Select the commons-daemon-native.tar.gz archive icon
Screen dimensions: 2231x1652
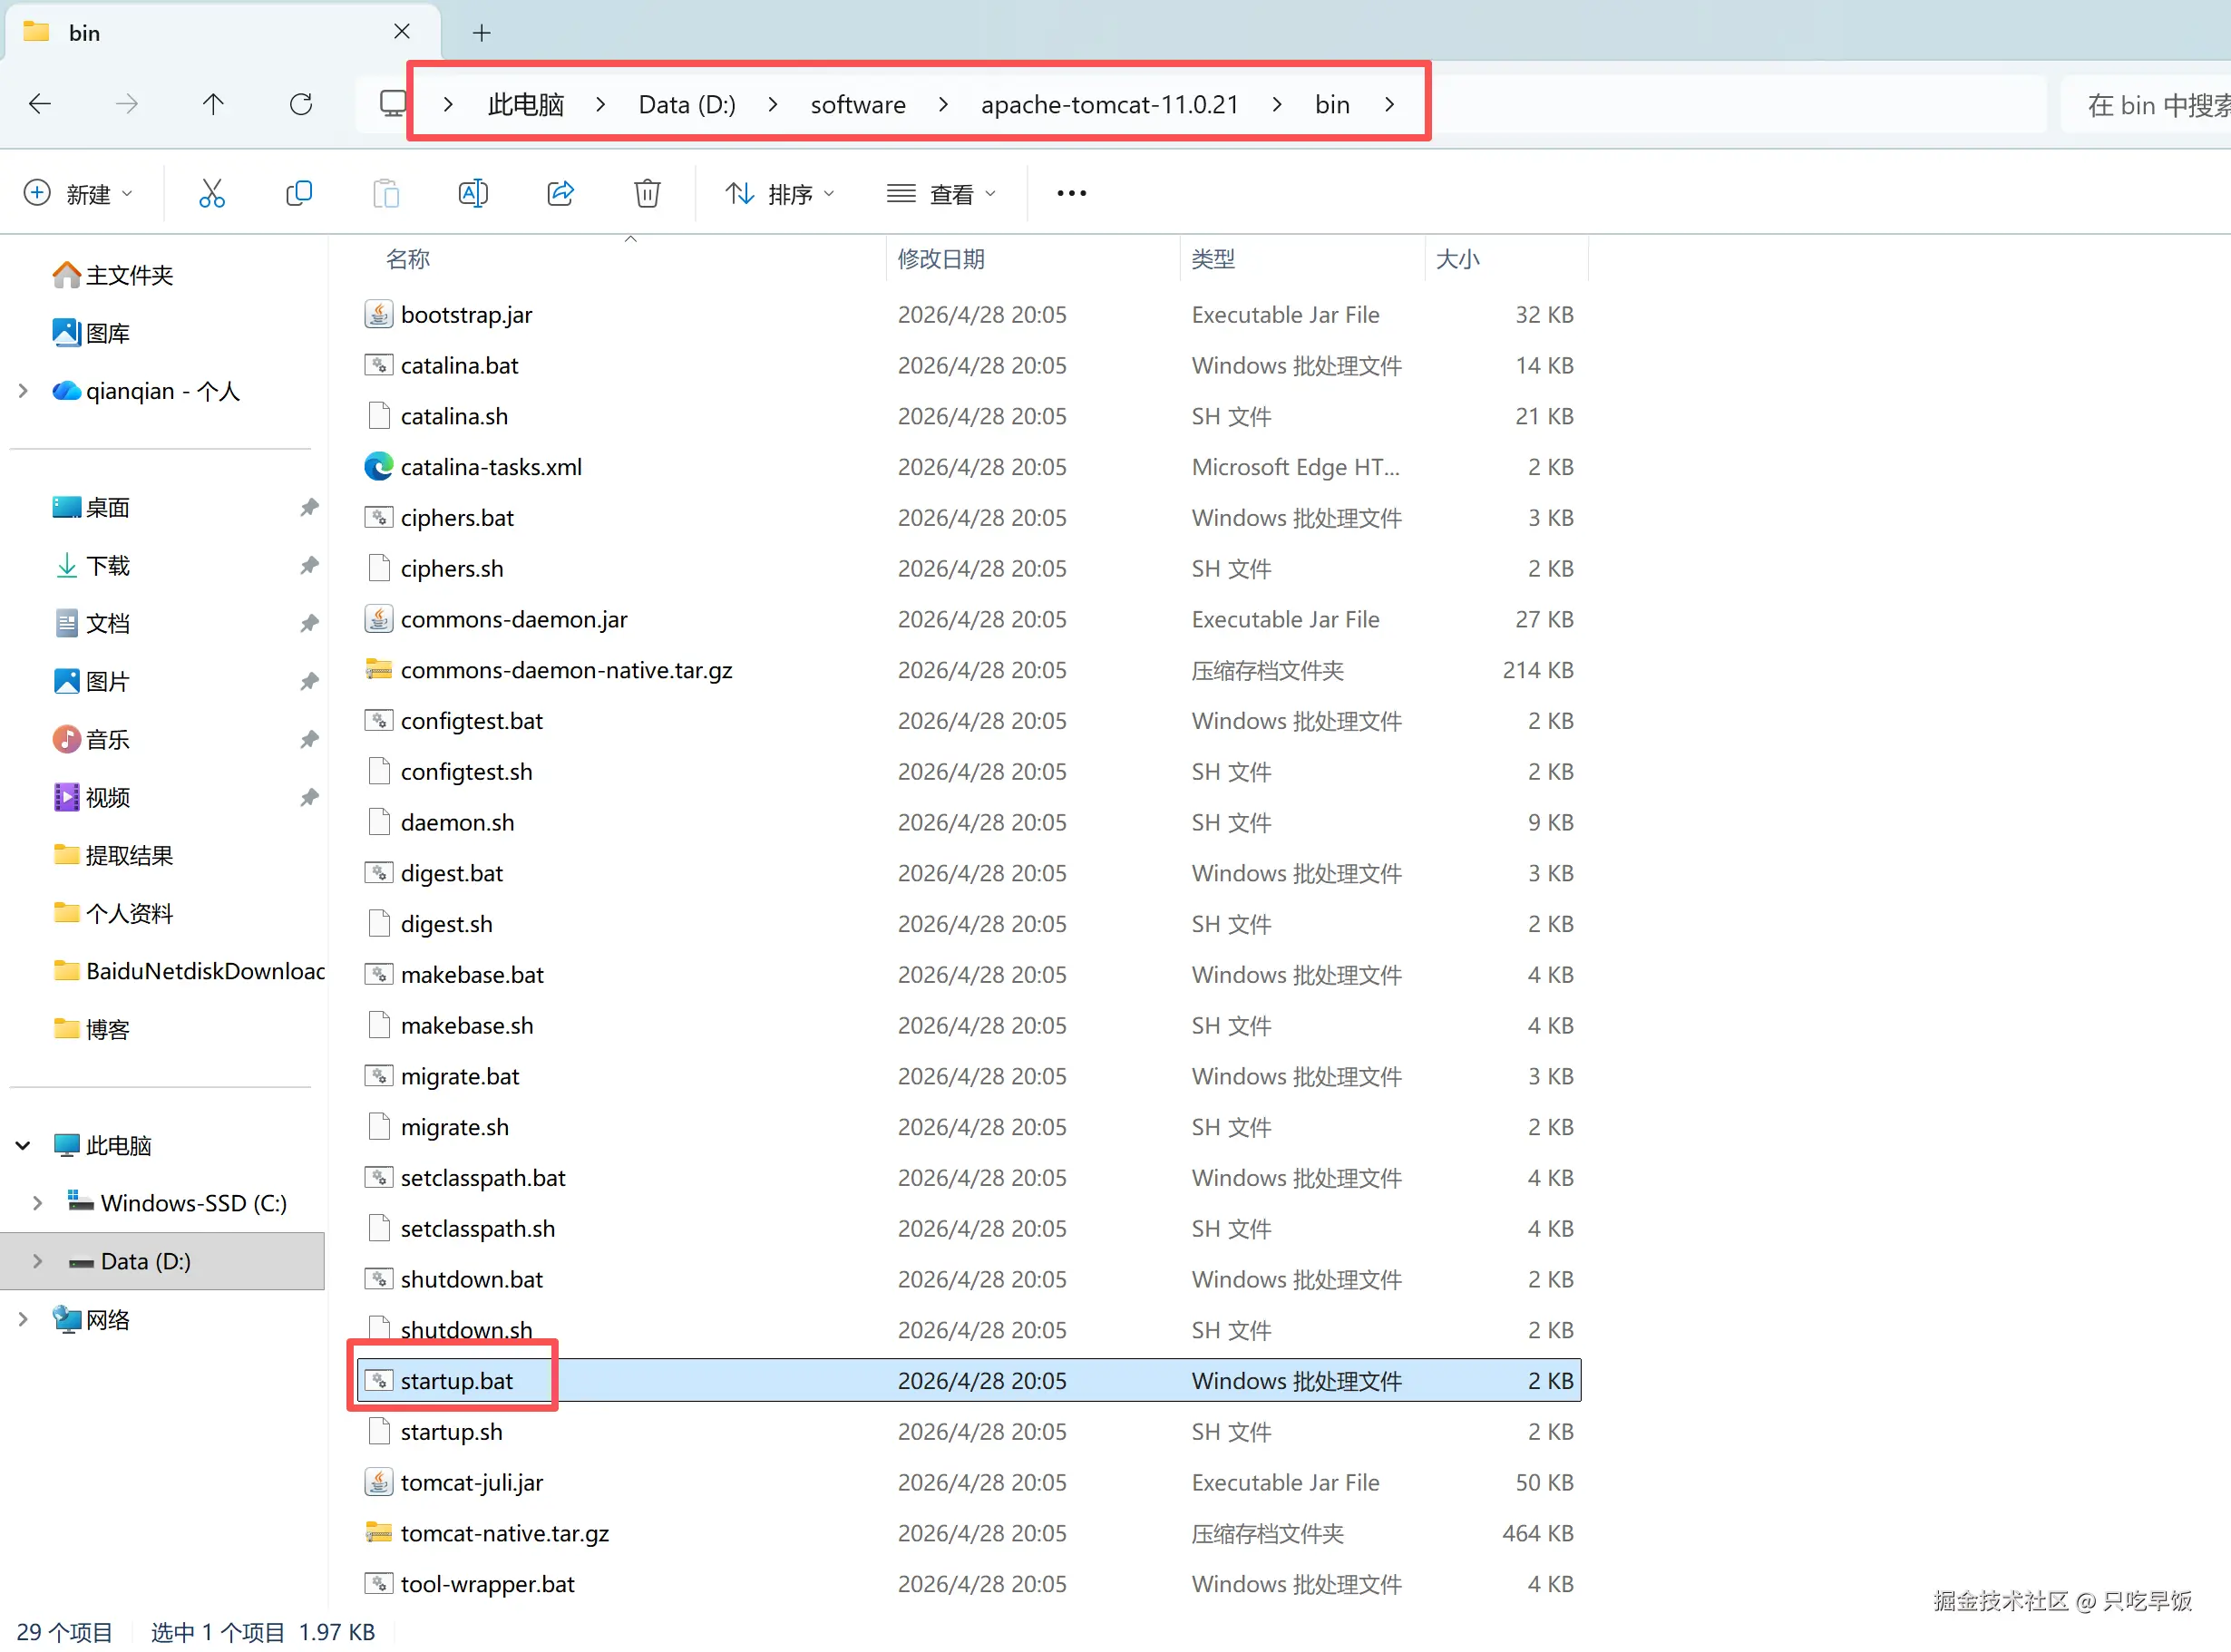379,670
